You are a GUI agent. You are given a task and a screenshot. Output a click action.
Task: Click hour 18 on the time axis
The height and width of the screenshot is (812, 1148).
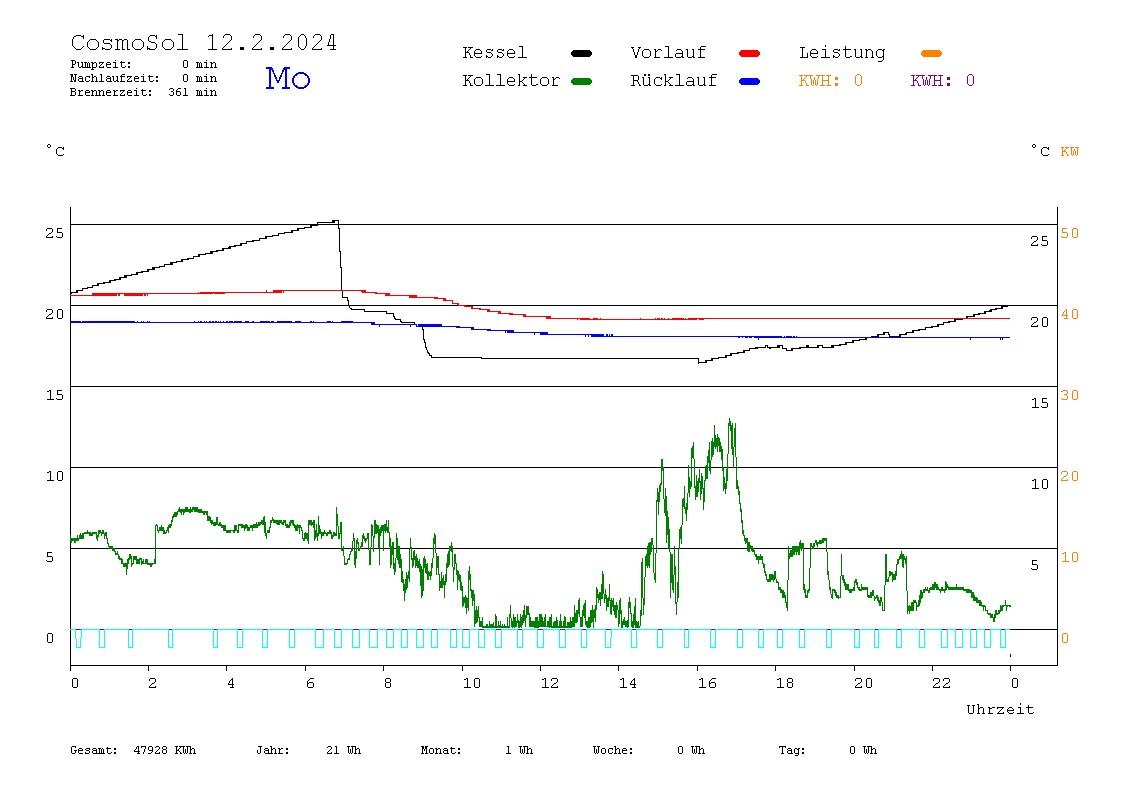784,683
